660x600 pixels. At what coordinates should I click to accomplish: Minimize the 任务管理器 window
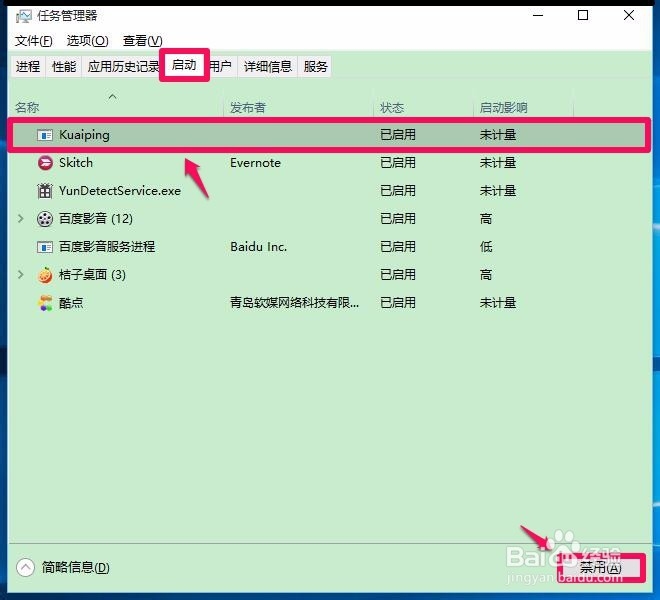[x=538, y=16]
